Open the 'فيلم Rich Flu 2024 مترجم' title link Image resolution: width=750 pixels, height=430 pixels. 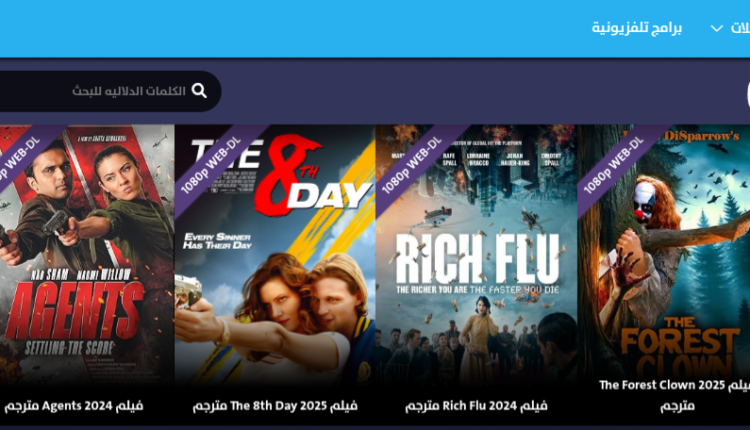pyautogui.click(x=476, y=406)
